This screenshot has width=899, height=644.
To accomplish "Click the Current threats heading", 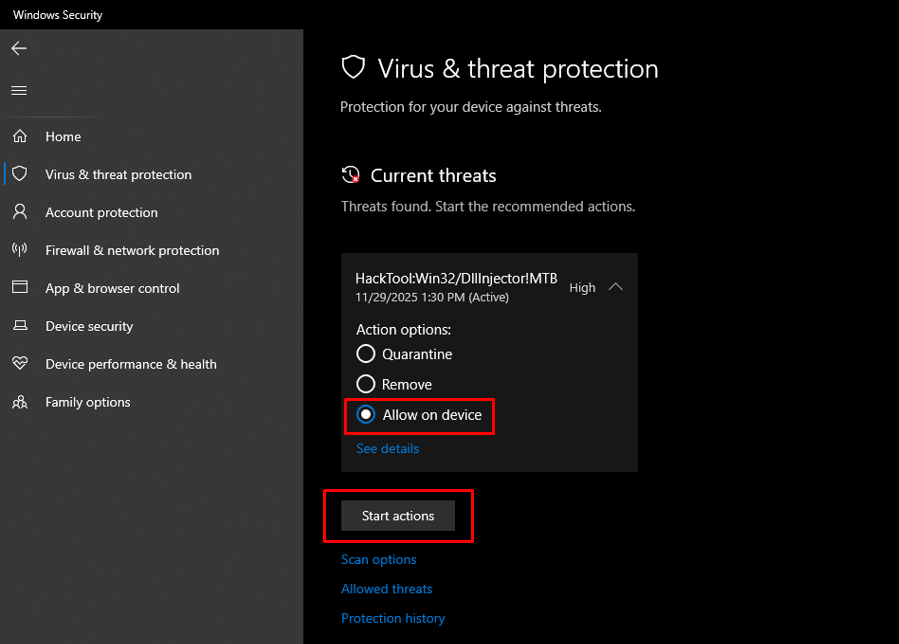I will pyautogui.click(x=433, y=175).
